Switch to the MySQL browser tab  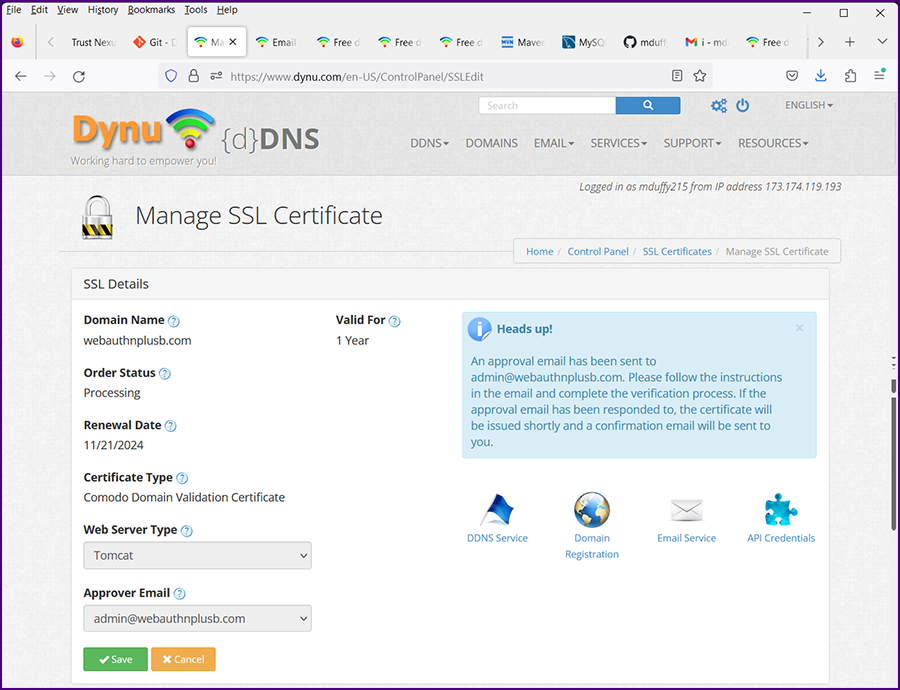coord(583,42)
